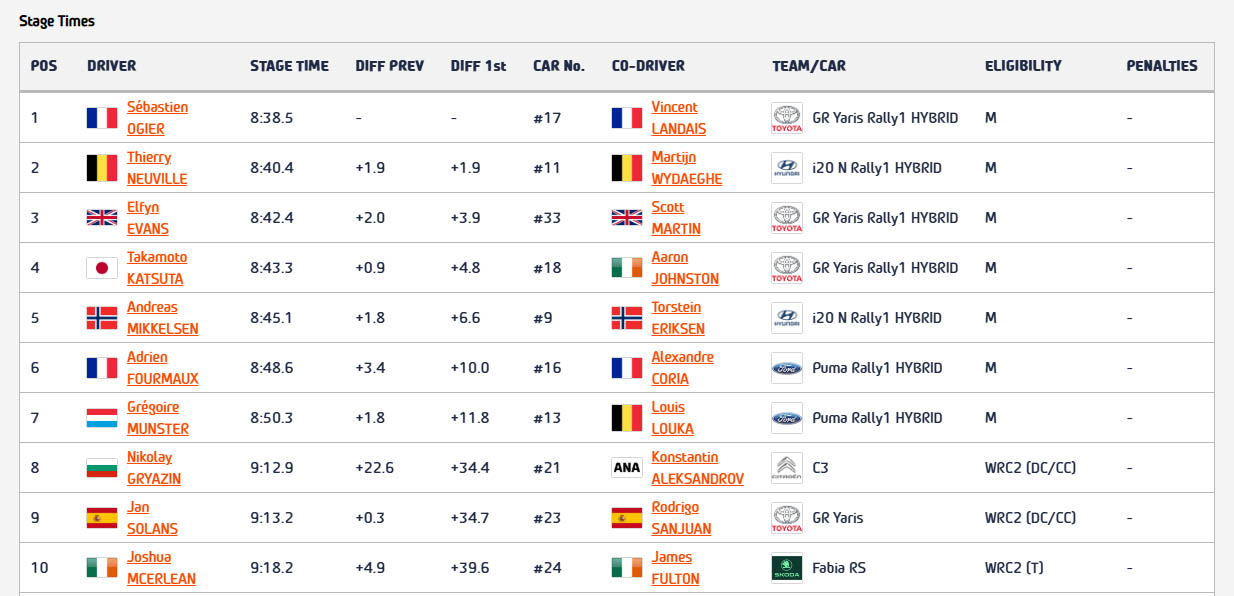Image resolution: width=1234 pixels, height=596 pixels.
Task: Open Joshua McErlean's driver link
Action: 160,568
